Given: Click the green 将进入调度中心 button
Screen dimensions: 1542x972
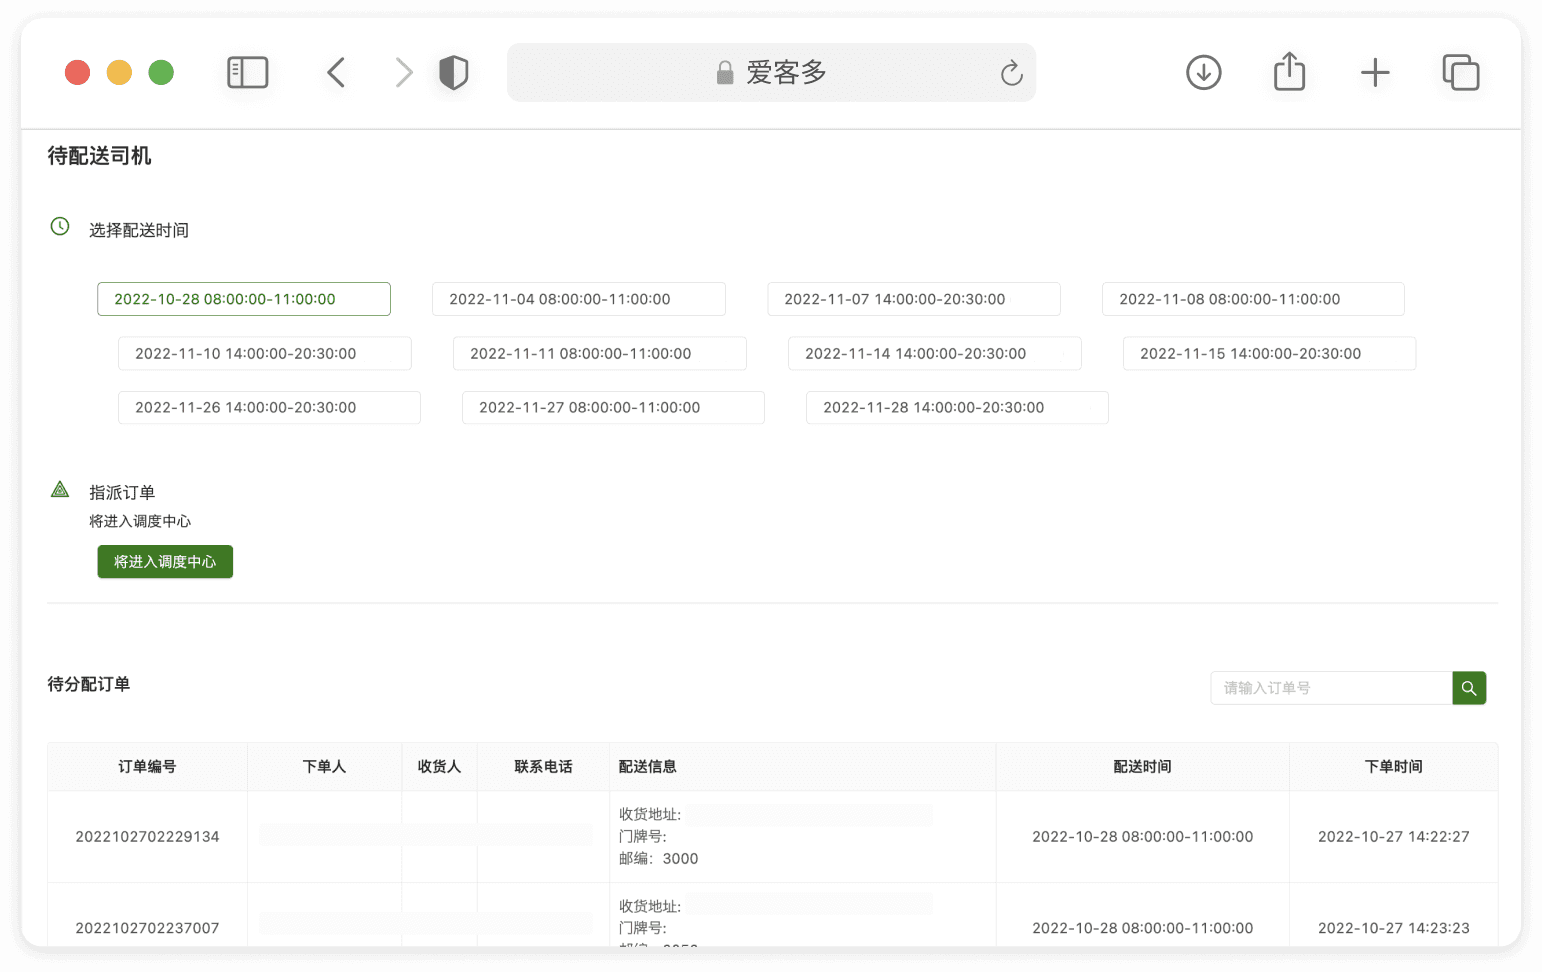Looking at the screenshot, I should coord(165,562).
